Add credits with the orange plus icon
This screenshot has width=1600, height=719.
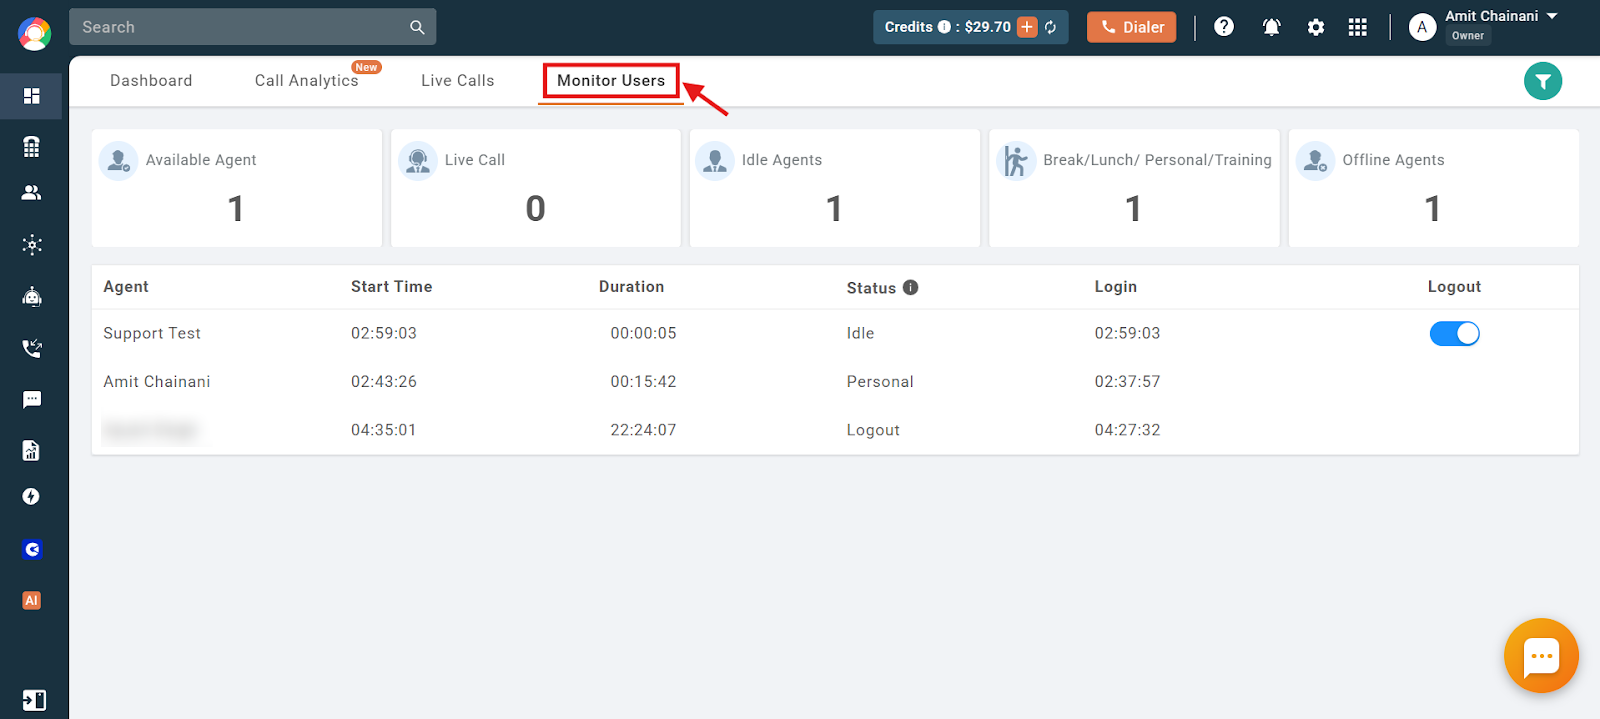(x=1027, y=27)
